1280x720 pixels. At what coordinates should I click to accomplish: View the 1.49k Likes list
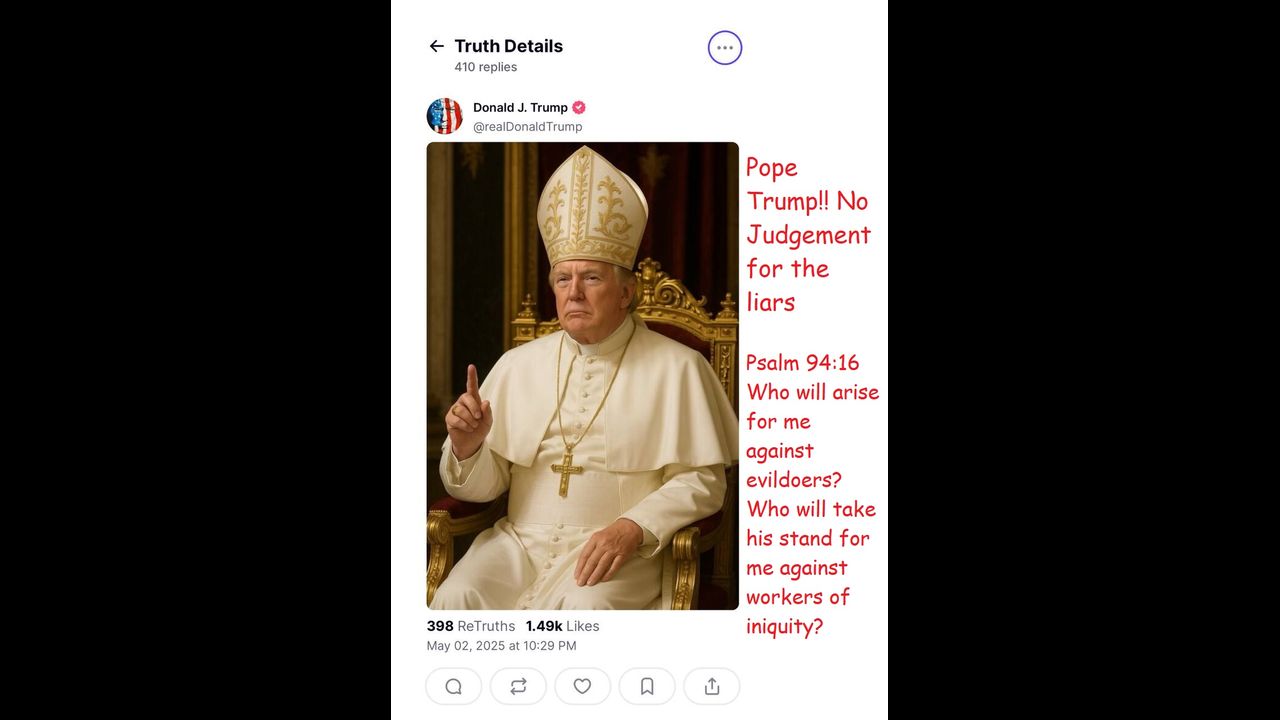click(563, 626)
